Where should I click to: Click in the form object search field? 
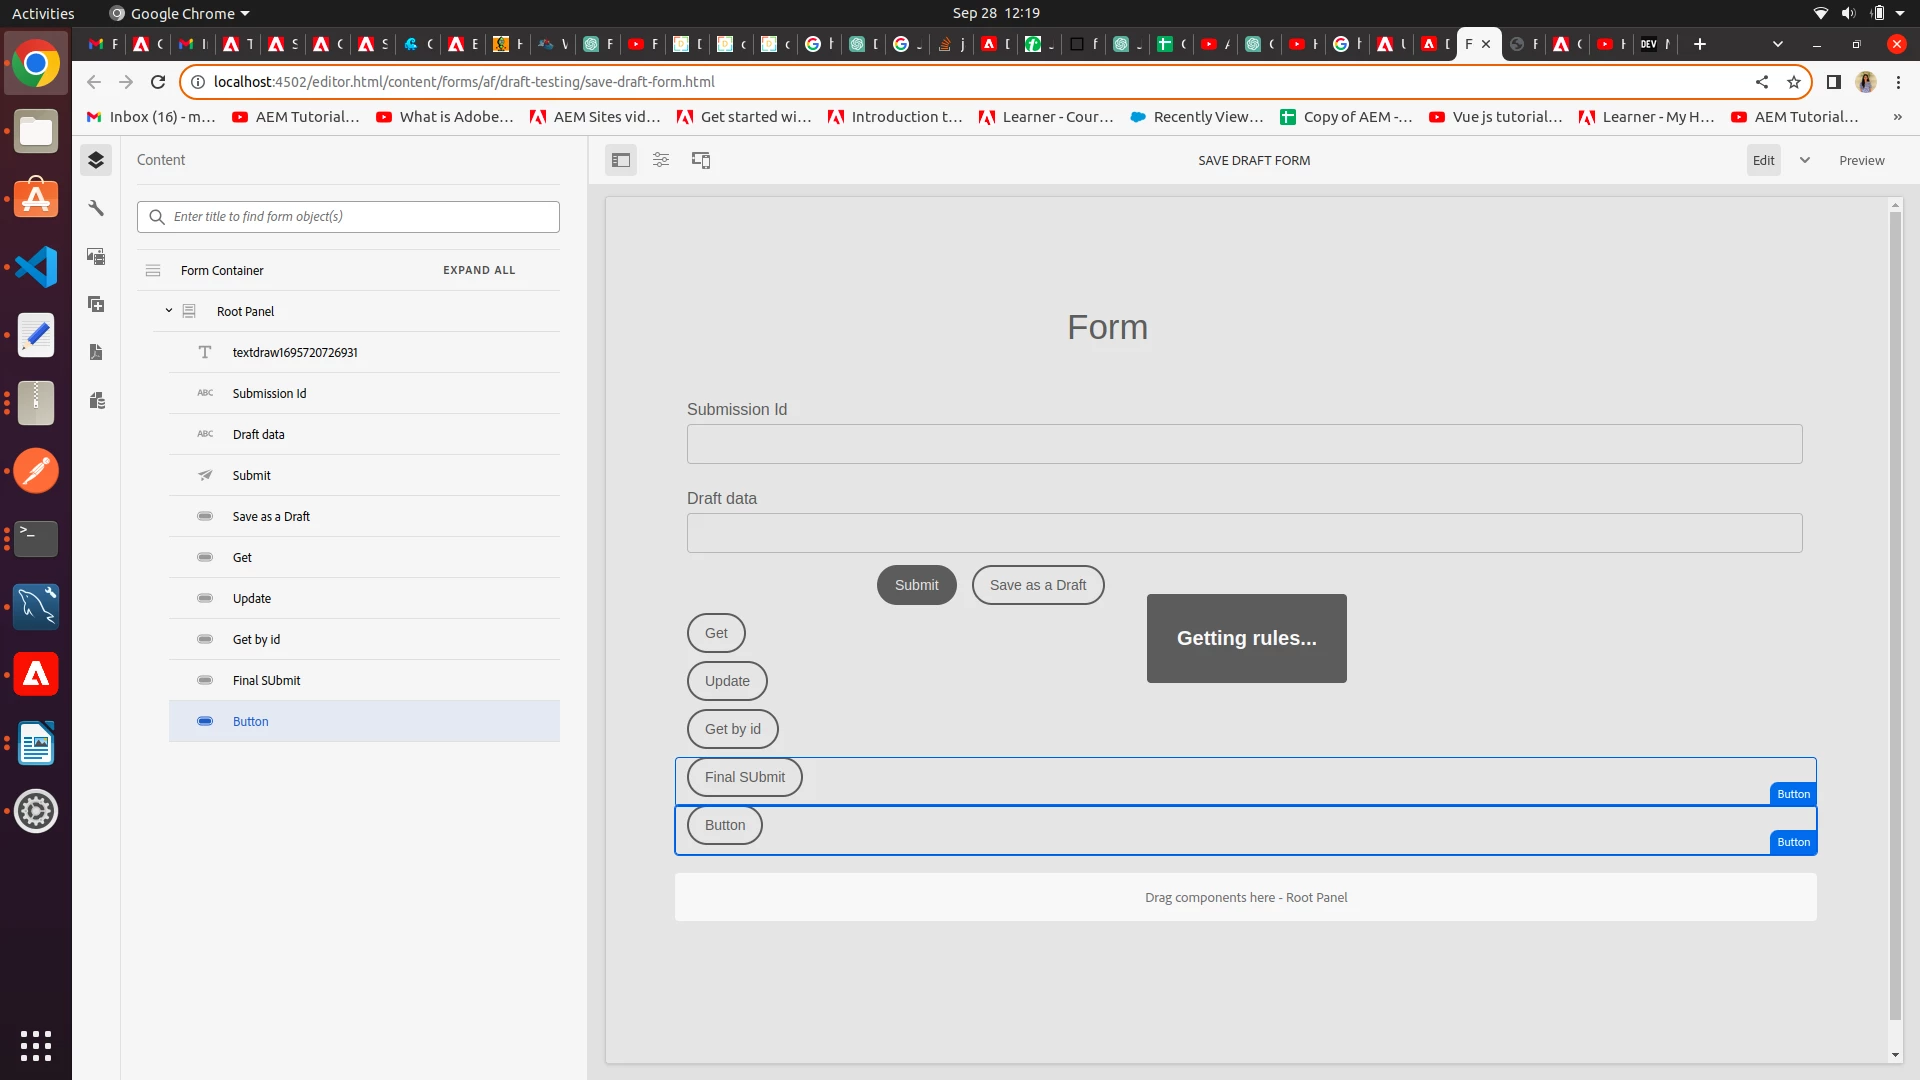pyautogui.click(x=360, y=216)
